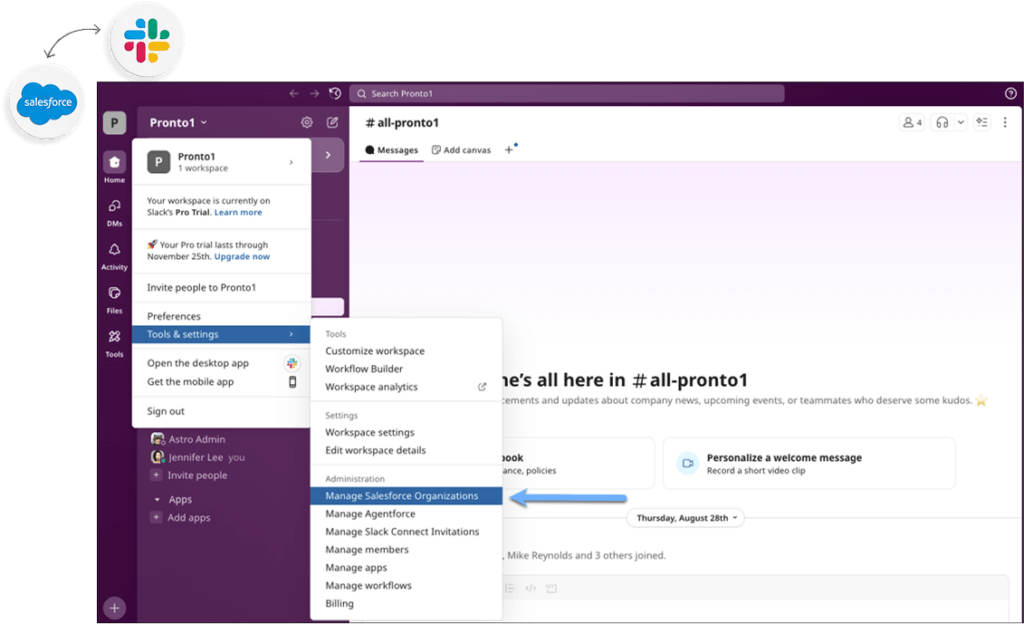This screenshot has width=1024, height=624.
Task: Follow the Upgrade now link
Action: [242, 257]
